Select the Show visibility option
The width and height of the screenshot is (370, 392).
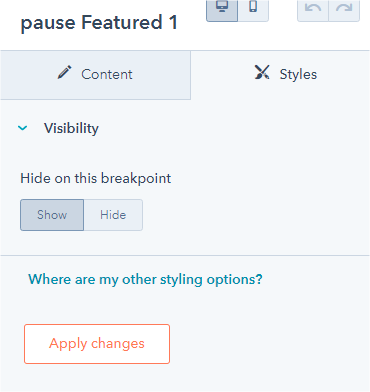pos(52,215)
